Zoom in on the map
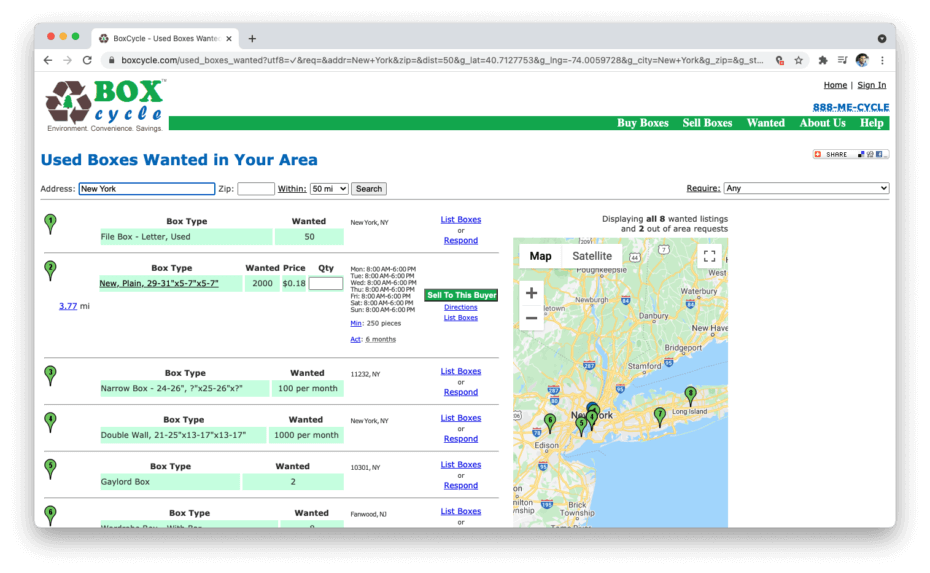Screen dimensions: 930x573 click(x=531, y=293)
